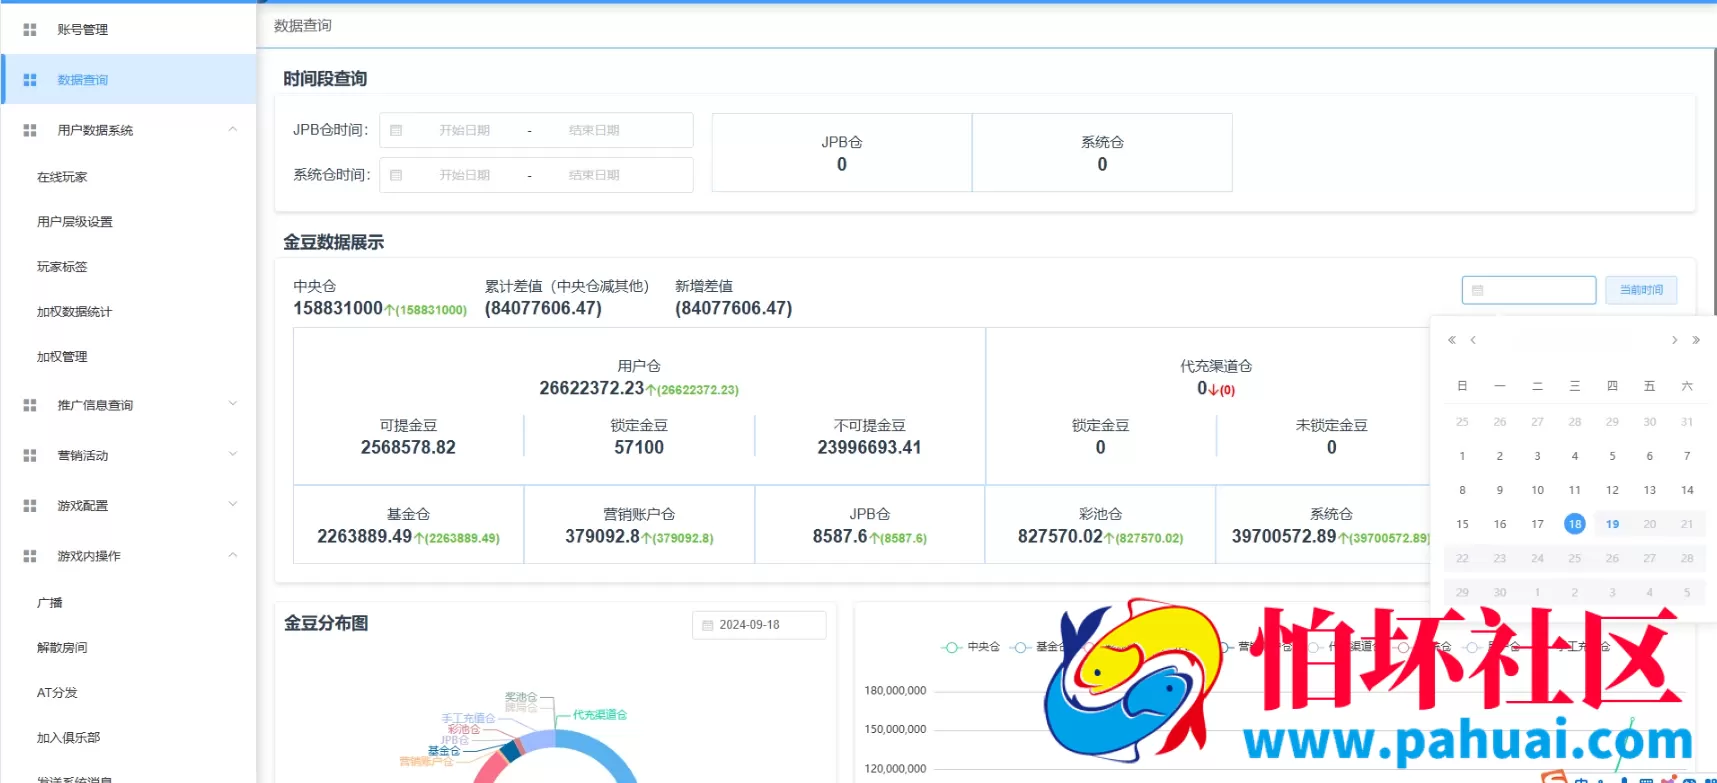This screenshot has width=1717, height=783.
Task: Click calendar icon beside 2024-09-18
Action: tap(707, 625)
